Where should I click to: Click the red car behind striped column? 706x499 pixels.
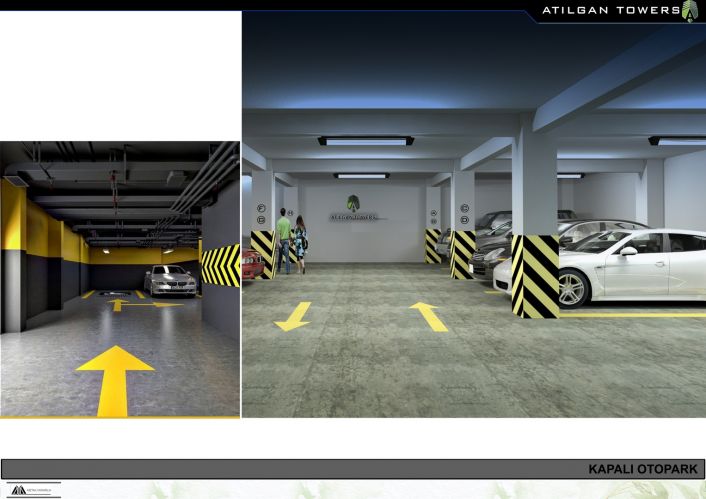coord(252,264)
